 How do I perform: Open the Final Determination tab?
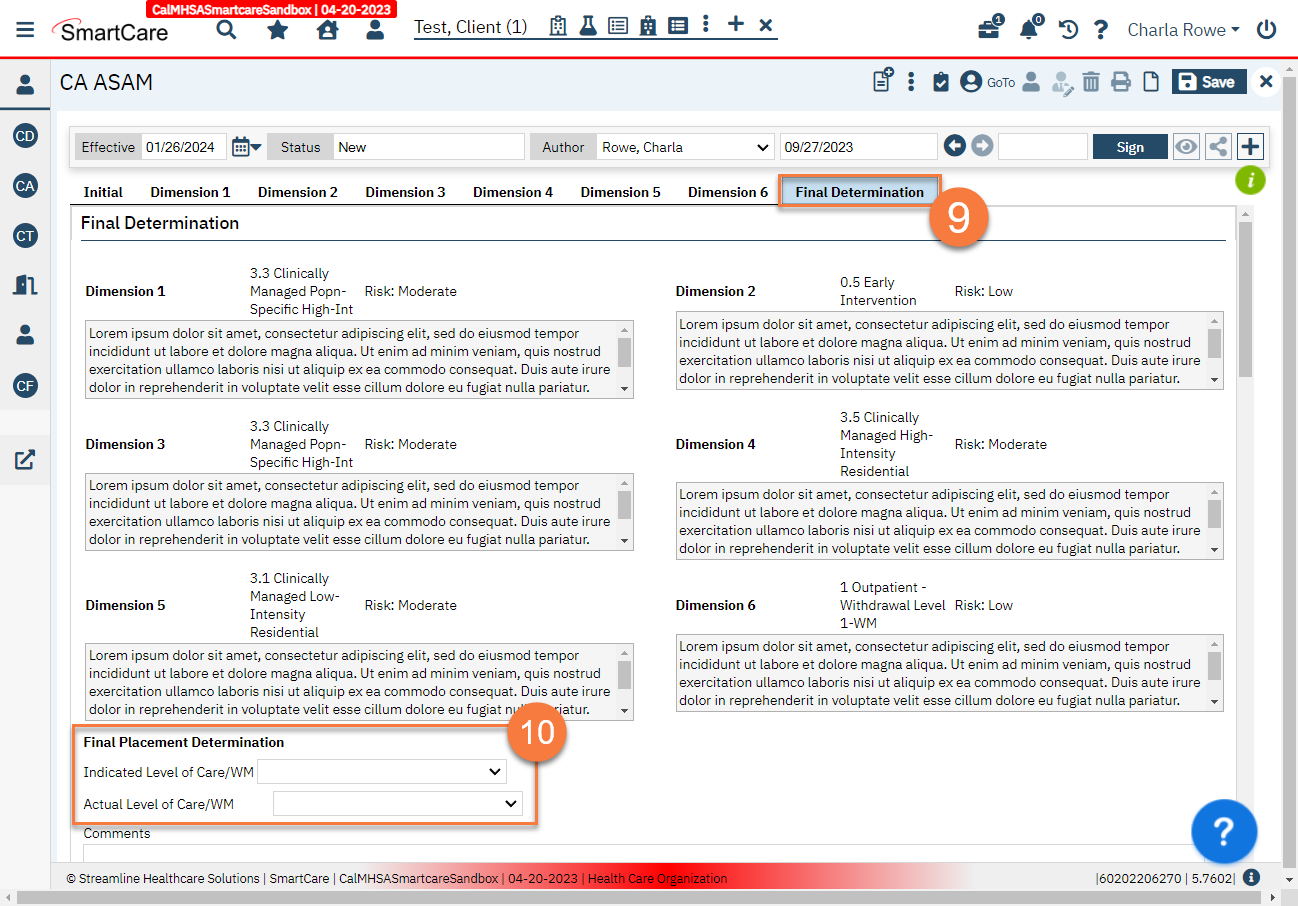(858, 191)
